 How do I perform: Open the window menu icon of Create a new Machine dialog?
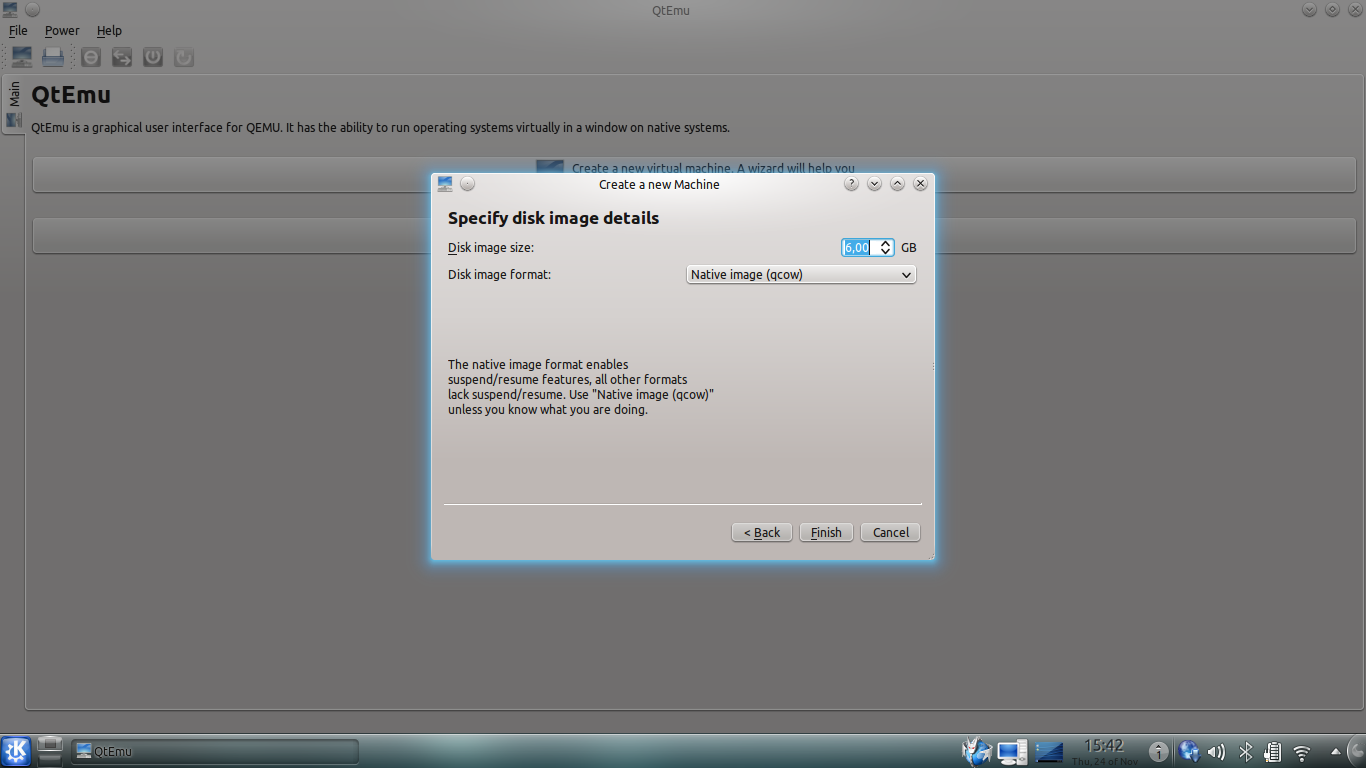pos(445,184)
